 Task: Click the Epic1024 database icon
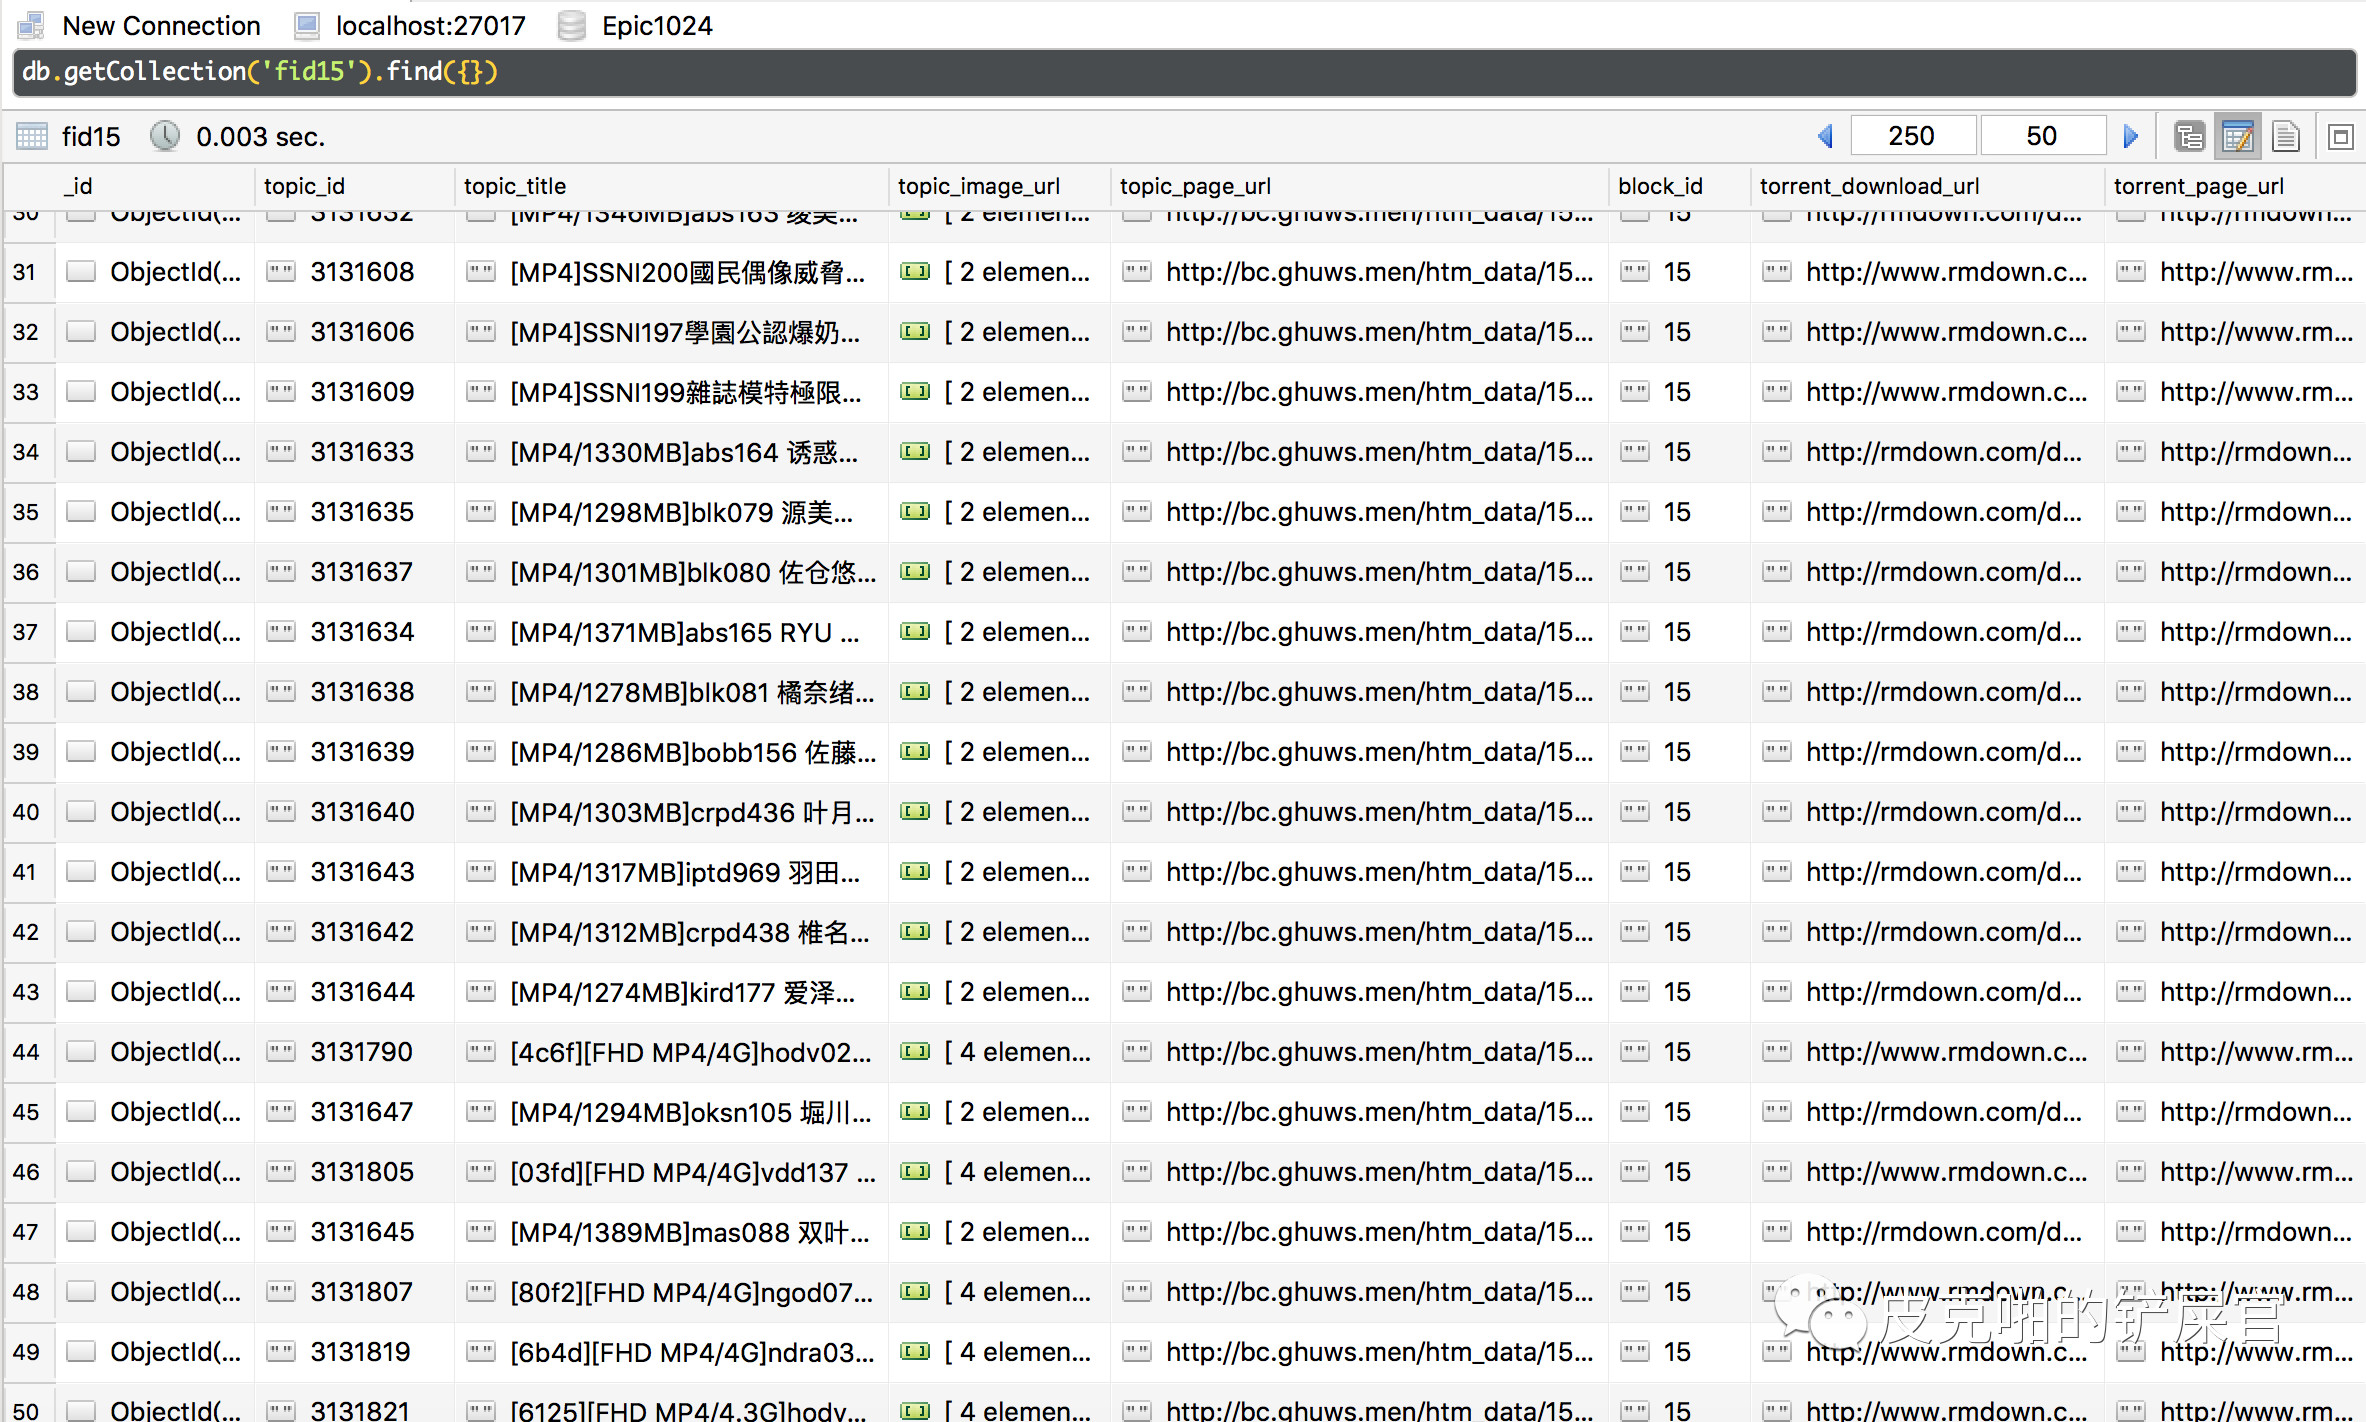pos(571,26)
